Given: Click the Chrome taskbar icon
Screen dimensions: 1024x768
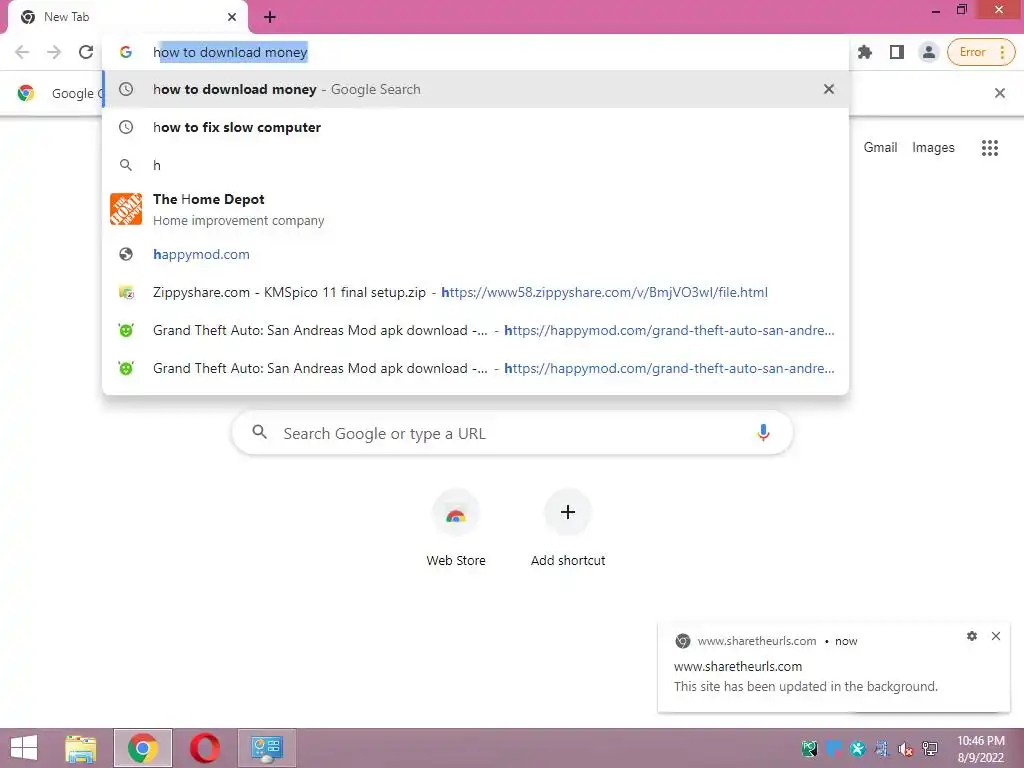Looking at the screenshot, I should (x=143, y=748).
